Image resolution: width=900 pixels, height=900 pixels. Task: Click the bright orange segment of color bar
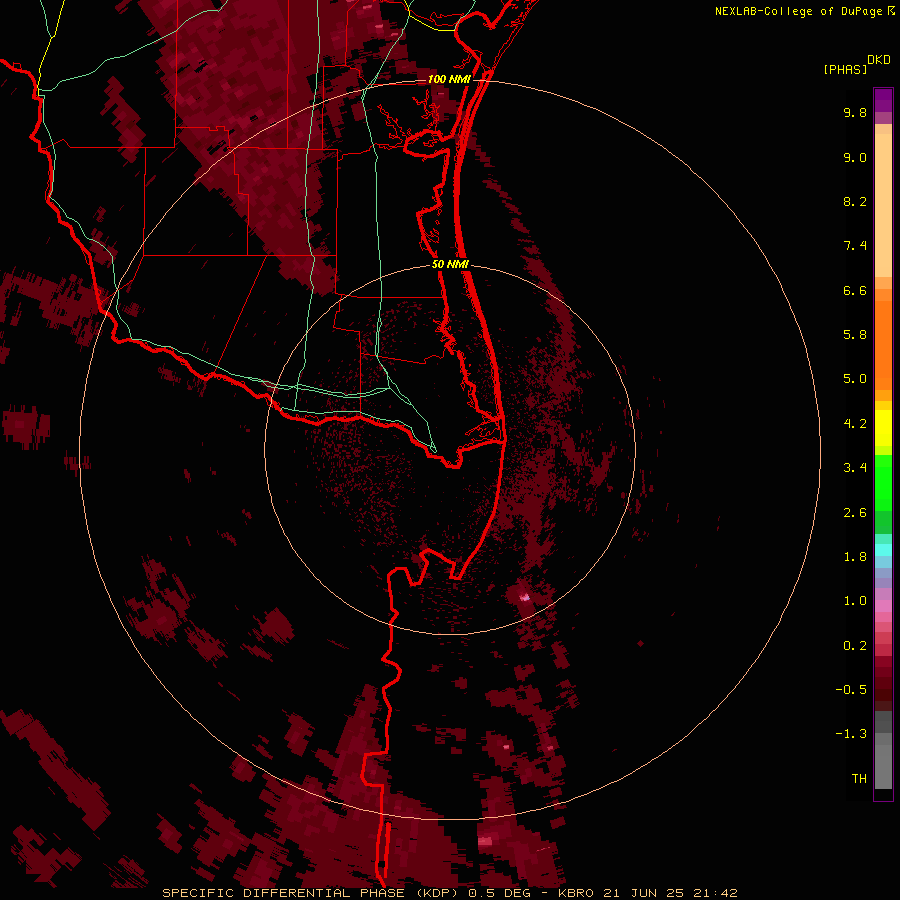(x=883, y=346)
